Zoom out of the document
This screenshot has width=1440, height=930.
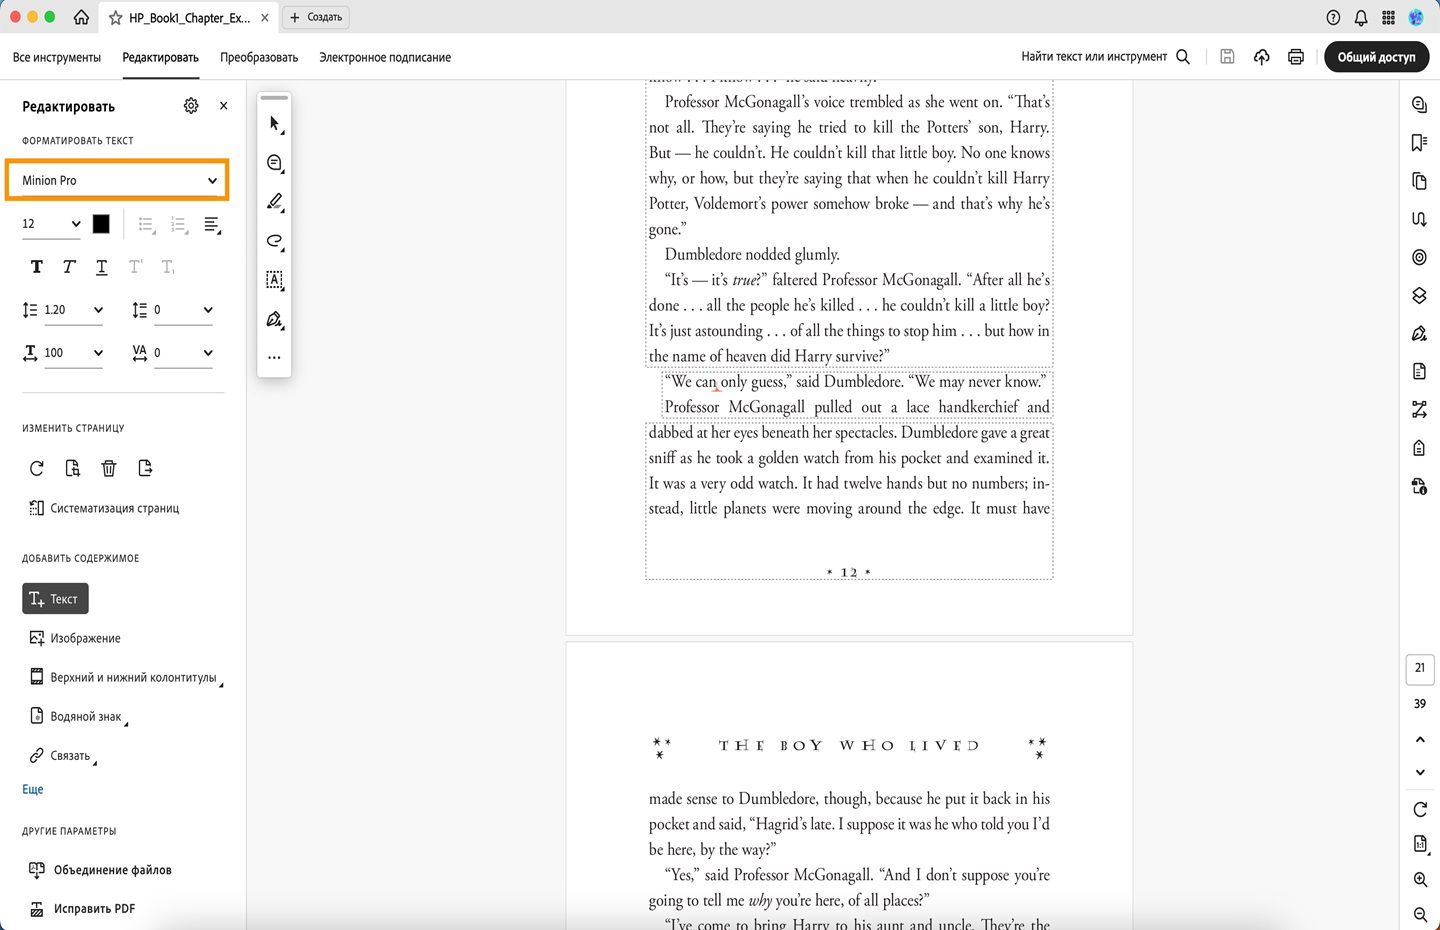tap(1420, 914)
